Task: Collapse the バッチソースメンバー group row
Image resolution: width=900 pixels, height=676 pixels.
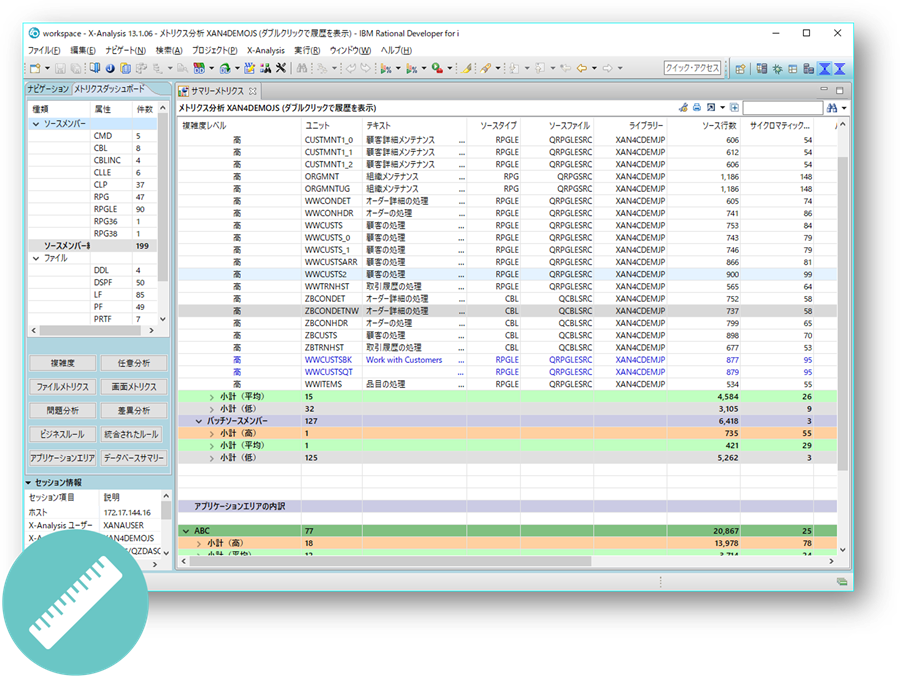Action: 199,421
